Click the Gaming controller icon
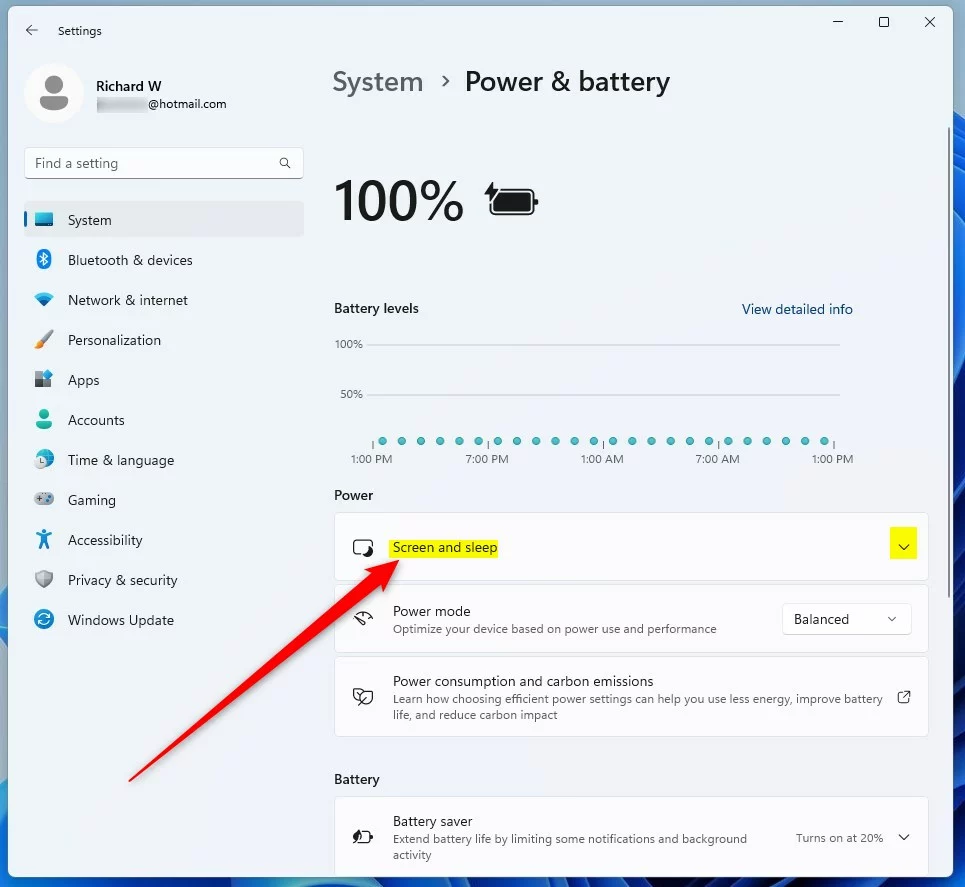 44,499
